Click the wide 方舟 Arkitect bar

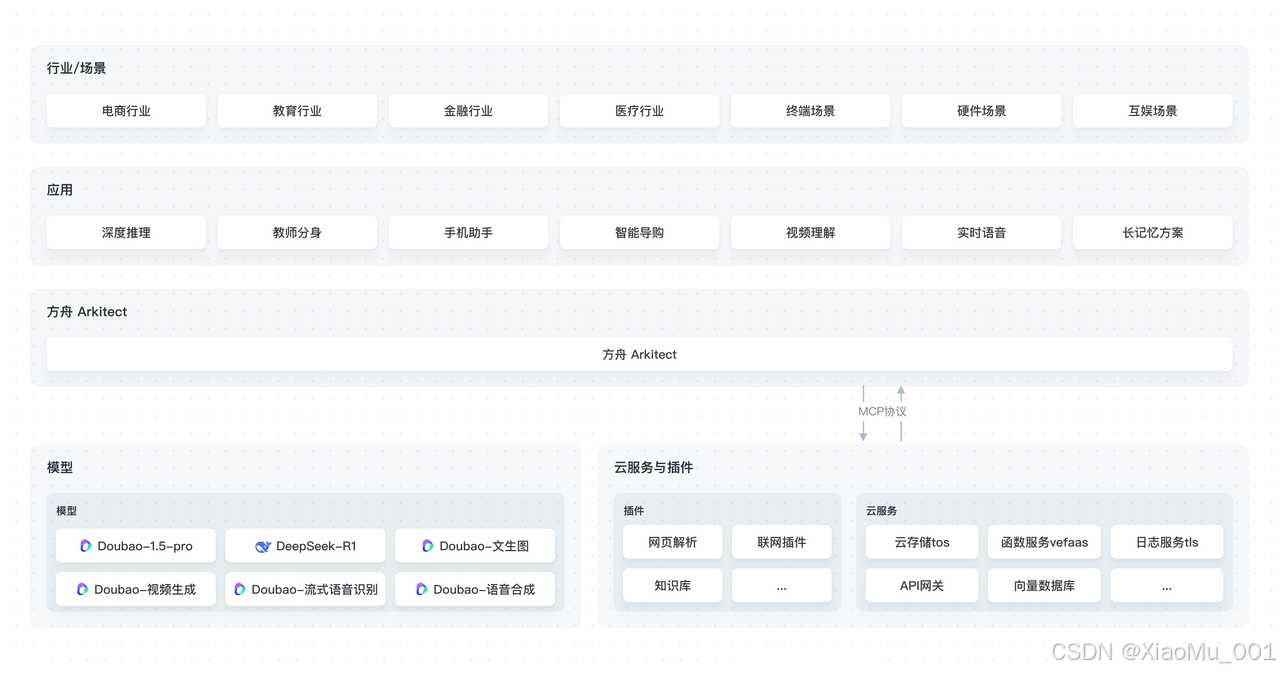639,354
